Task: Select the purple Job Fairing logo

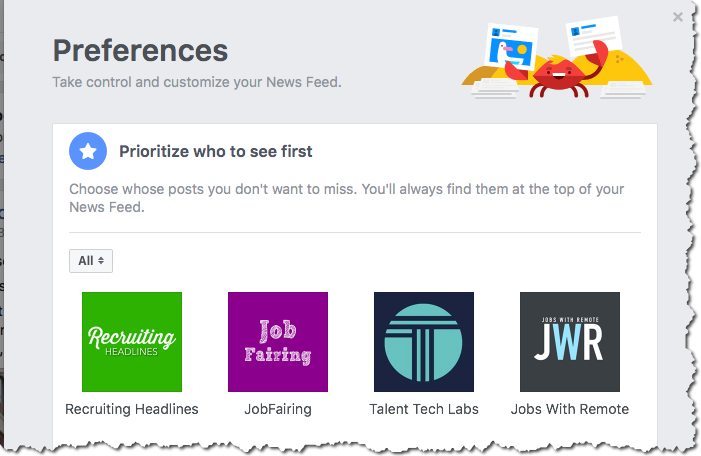Action: tap(278, 341)
